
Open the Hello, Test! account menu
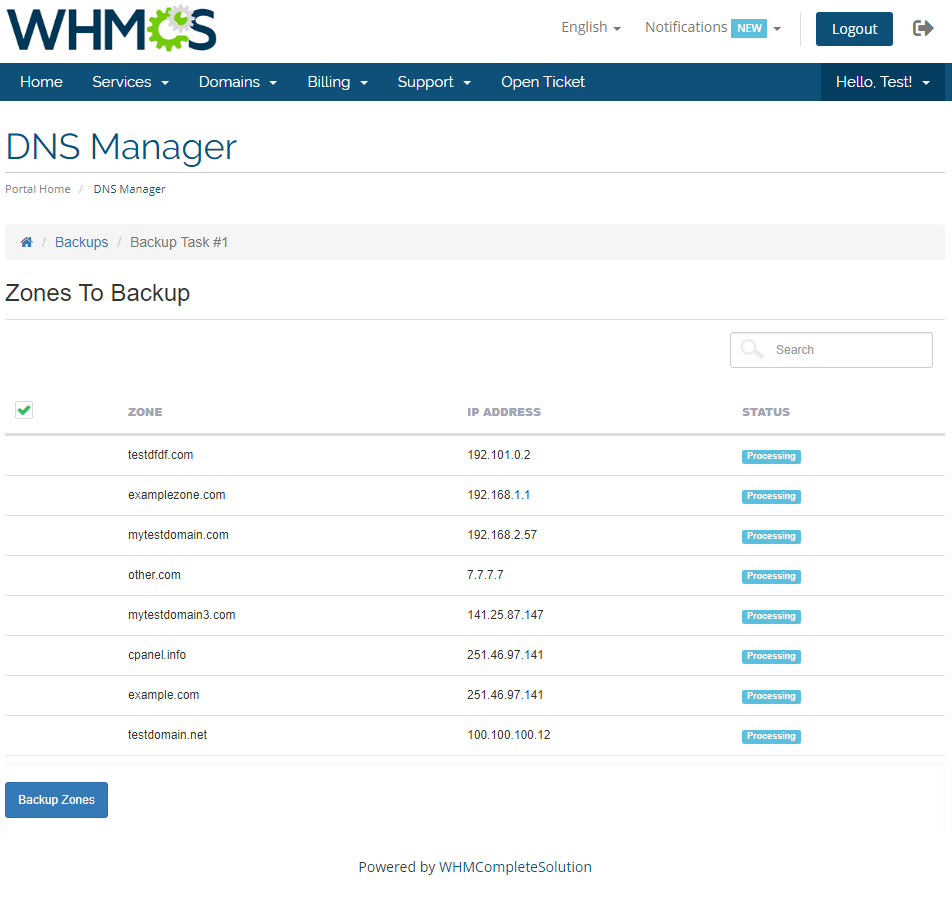[x=882, y=82]
